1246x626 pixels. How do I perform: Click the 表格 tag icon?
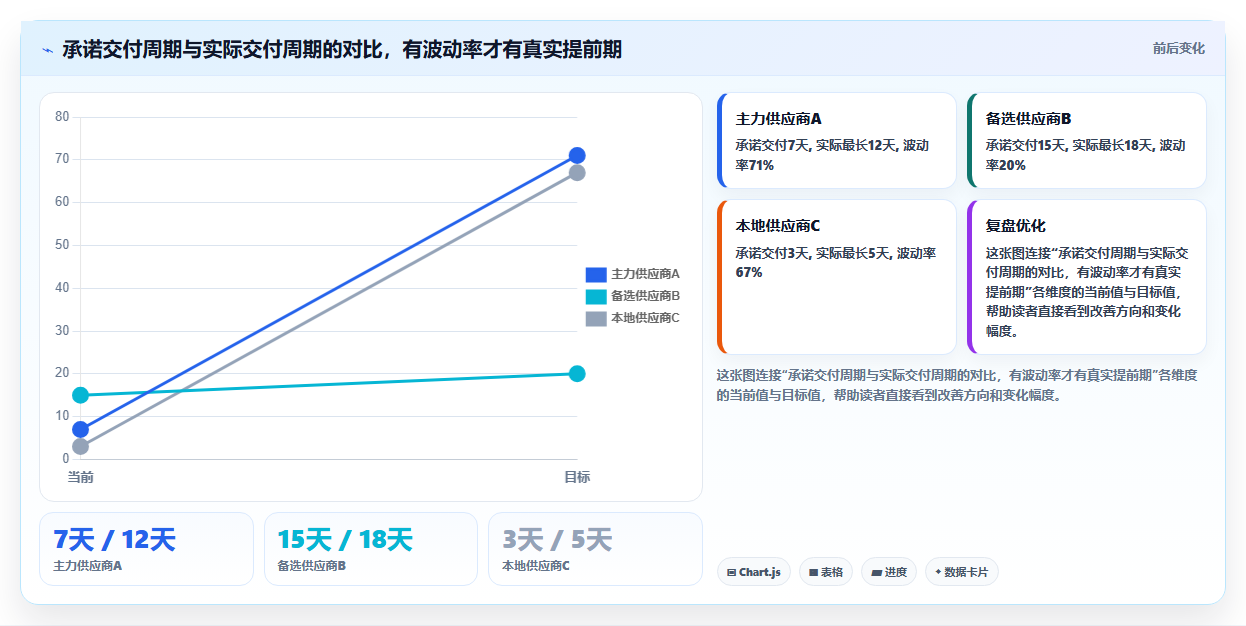click(813, 573)
